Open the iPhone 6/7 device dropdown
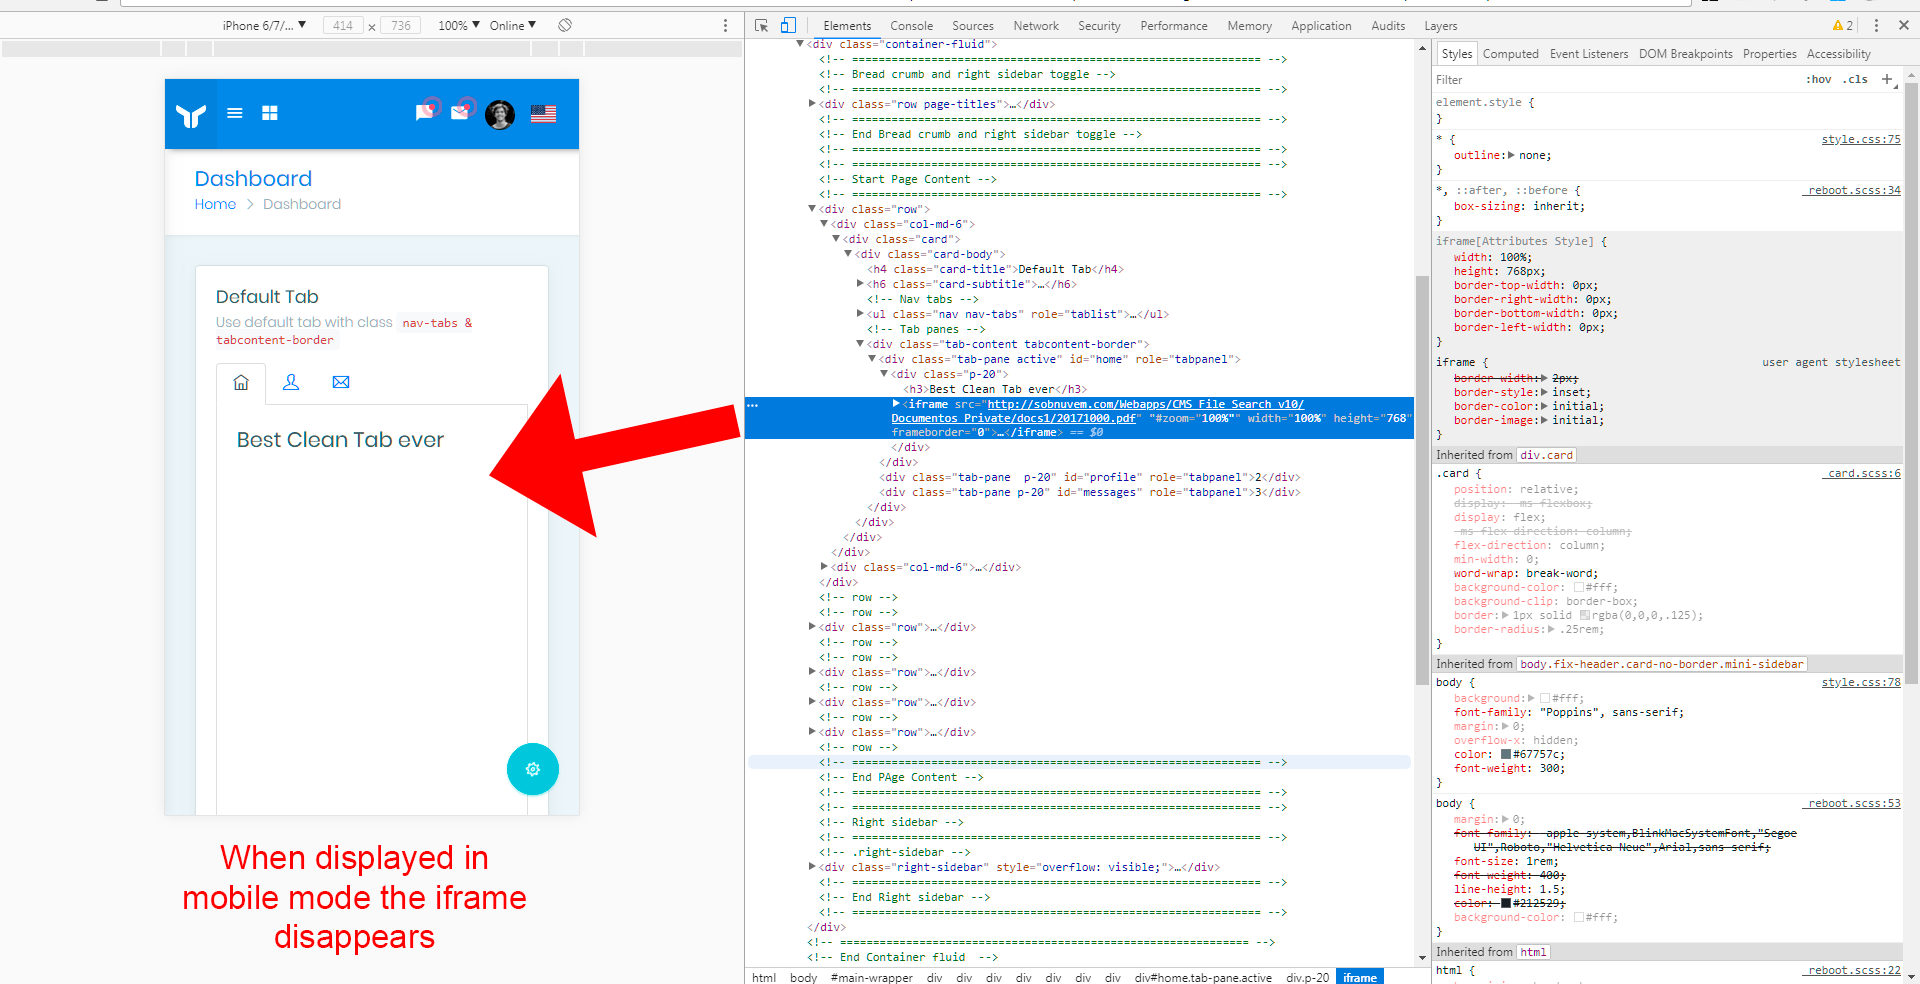The width and height of the screenshot is (1920, 984). point(264,25)
